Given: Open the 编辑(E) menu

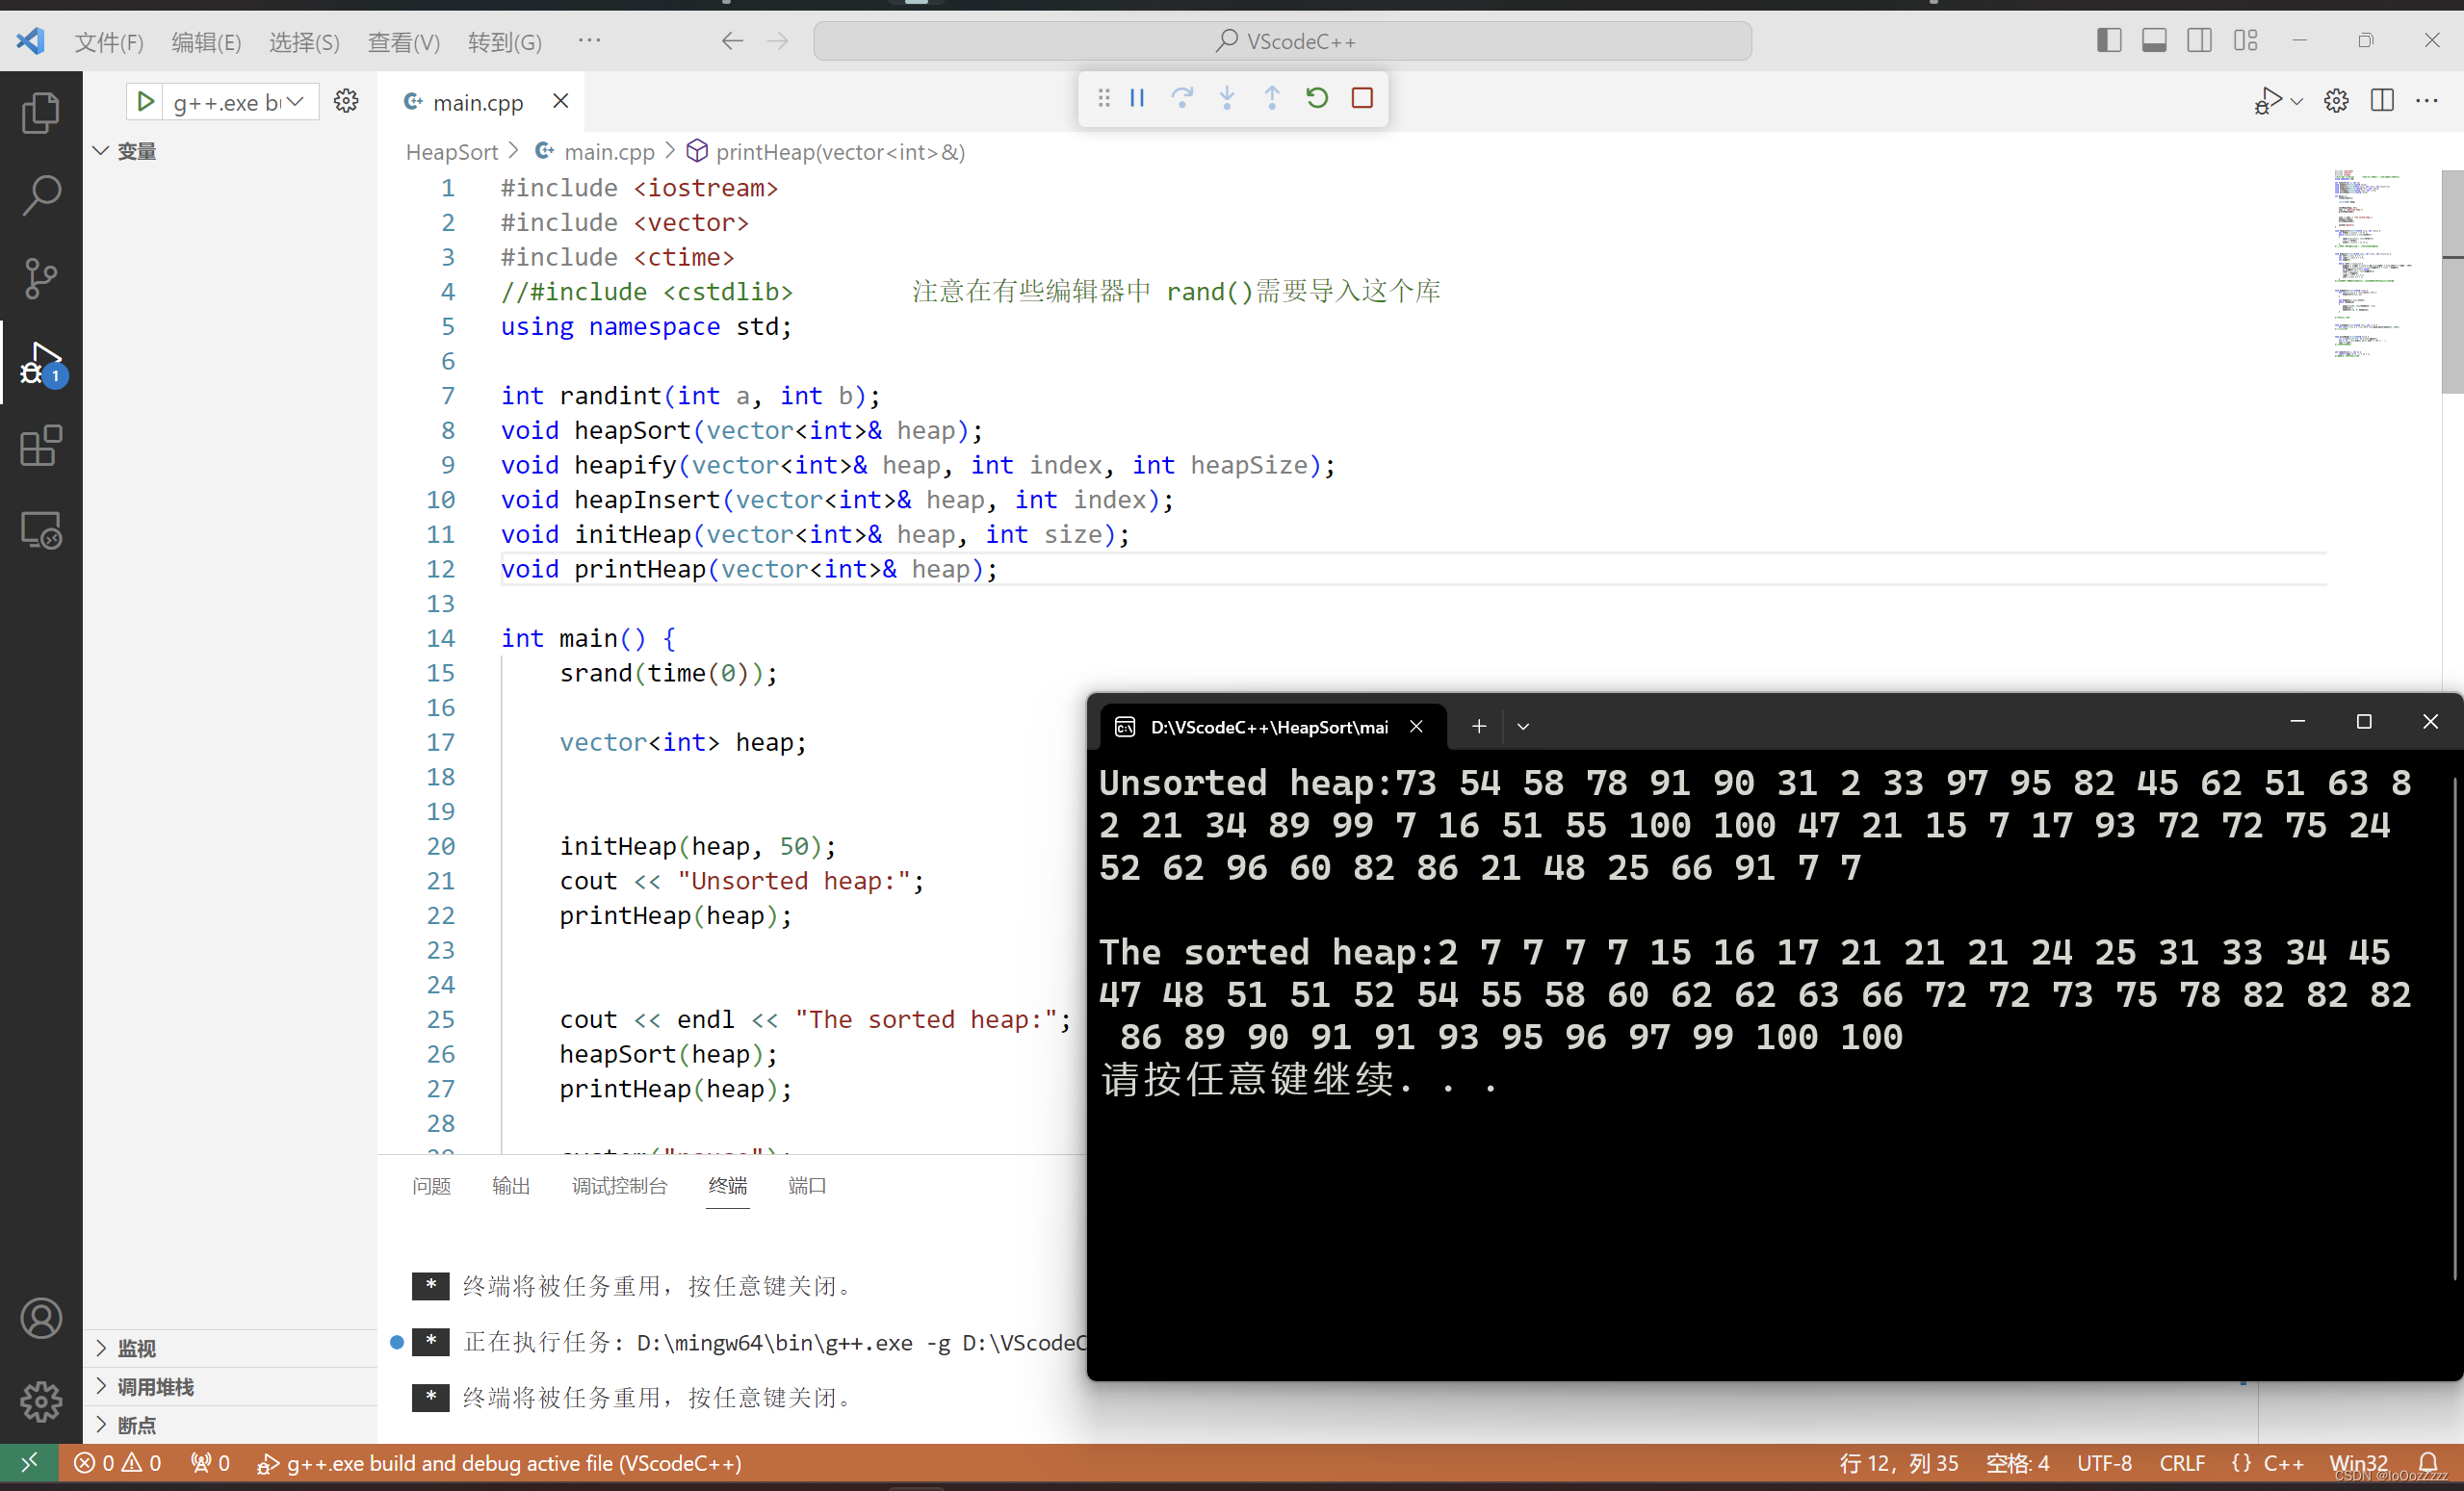Looking at the screenshot, I should [206, 42].
